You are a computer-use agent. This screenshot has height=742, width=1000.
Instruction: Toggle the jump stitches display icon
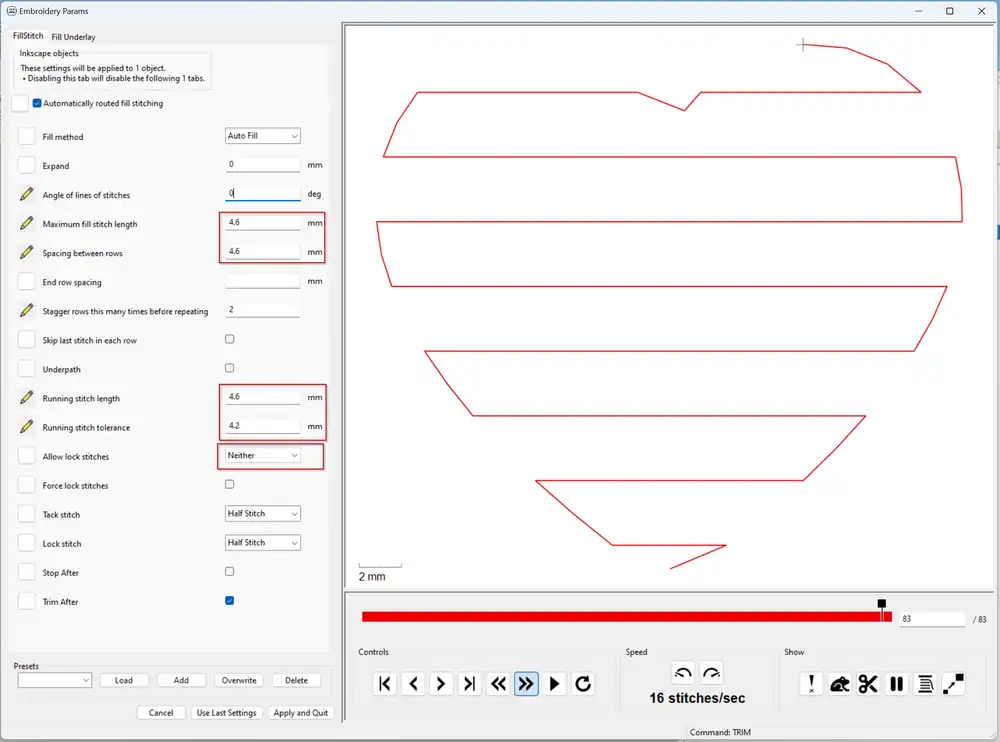[x=840, y=684]
